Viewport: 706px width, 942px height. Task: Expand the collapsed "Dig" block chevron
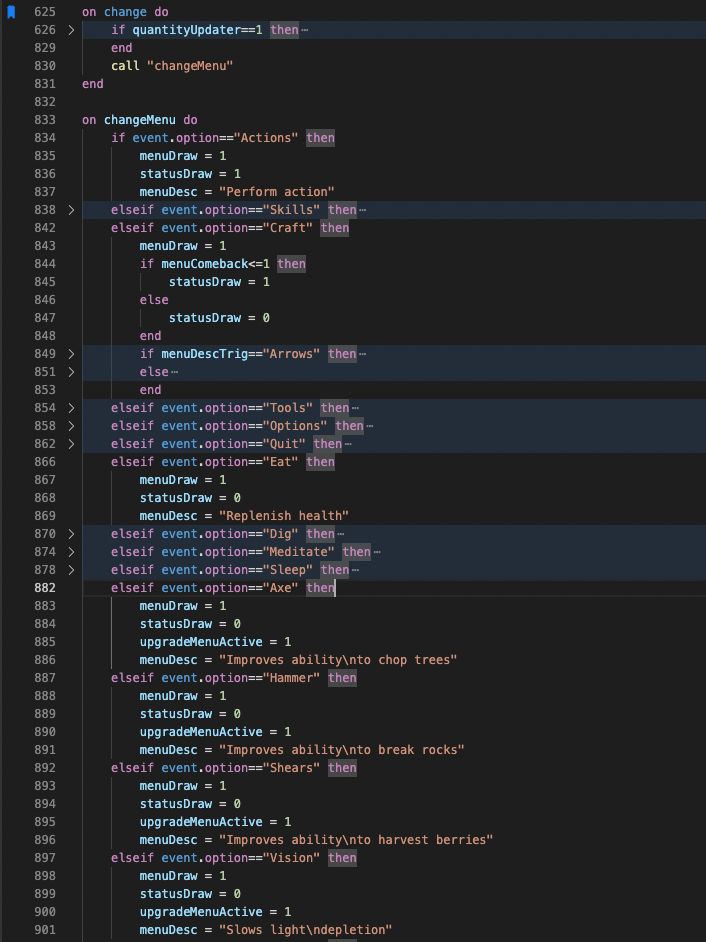point(70,534)
